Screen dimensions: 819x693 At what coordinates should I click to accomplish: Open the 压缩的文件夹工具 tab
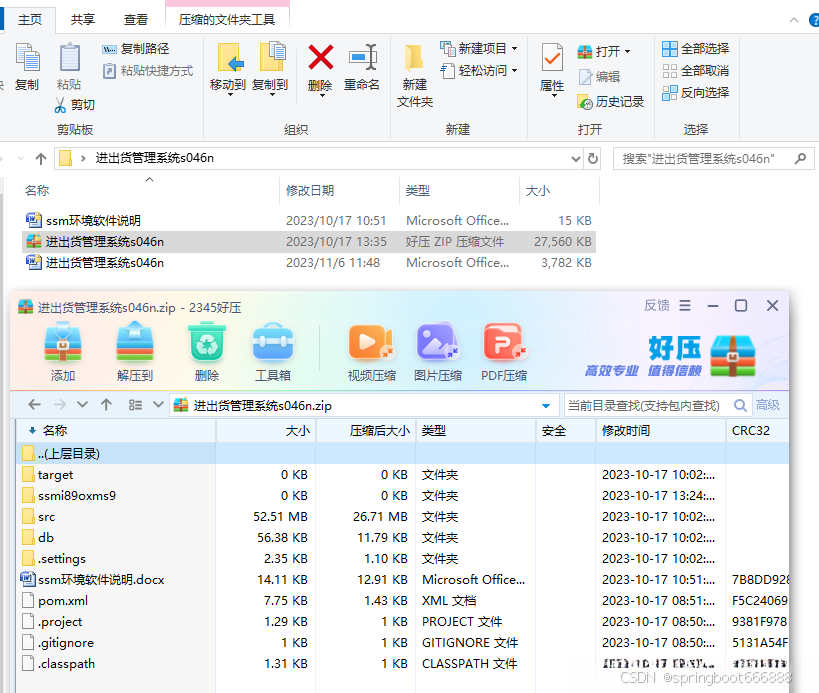[x=227, y=20]
